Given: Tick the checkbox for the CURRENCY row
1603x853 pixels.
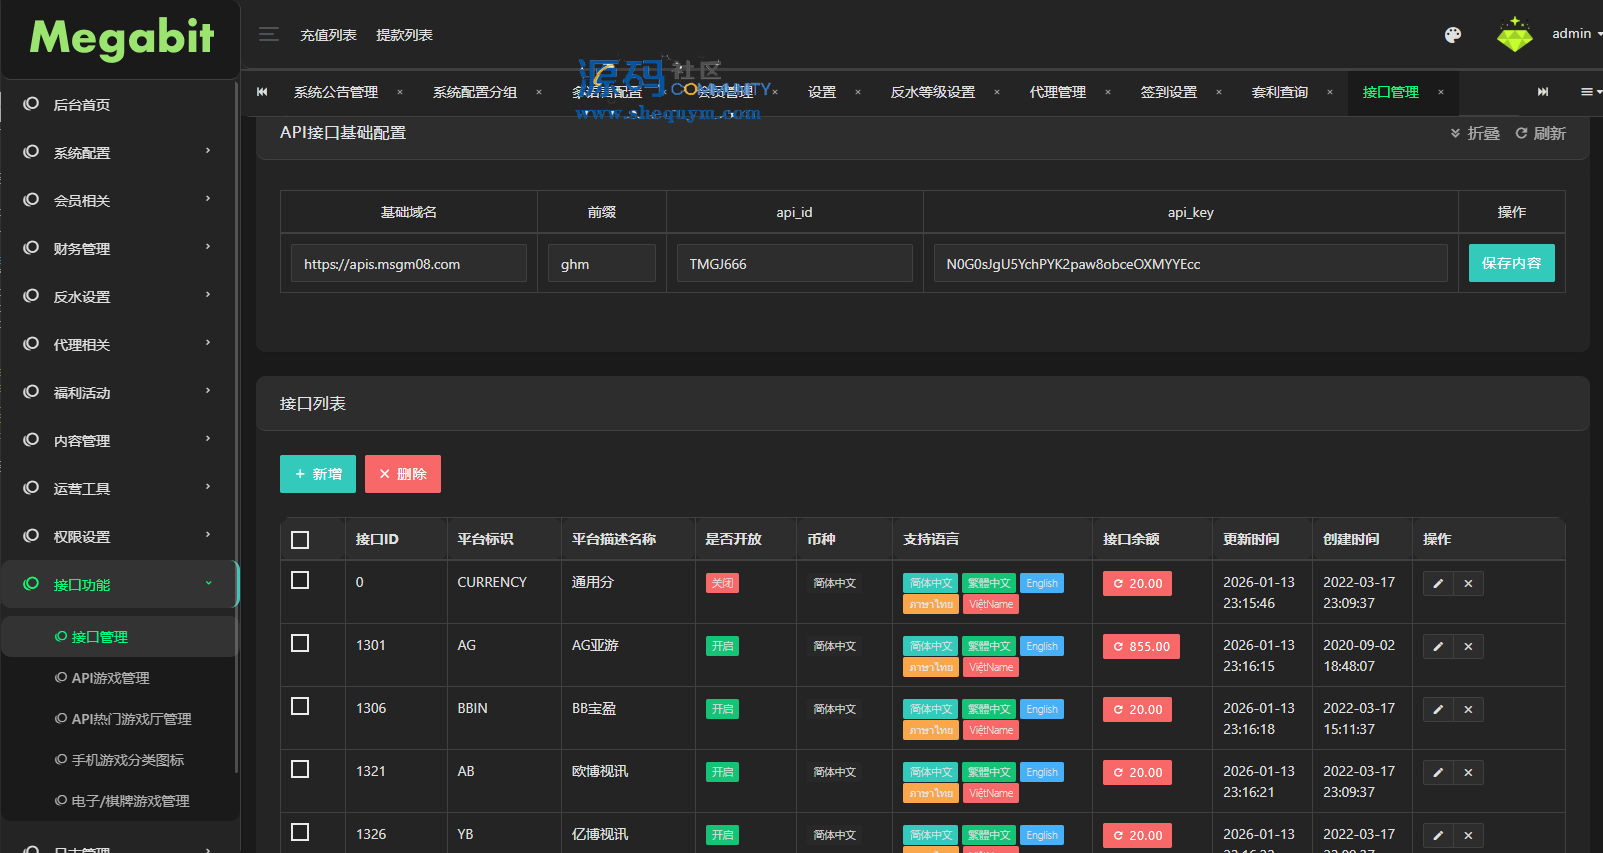Looking at the screenshot, I should (300, 581).
